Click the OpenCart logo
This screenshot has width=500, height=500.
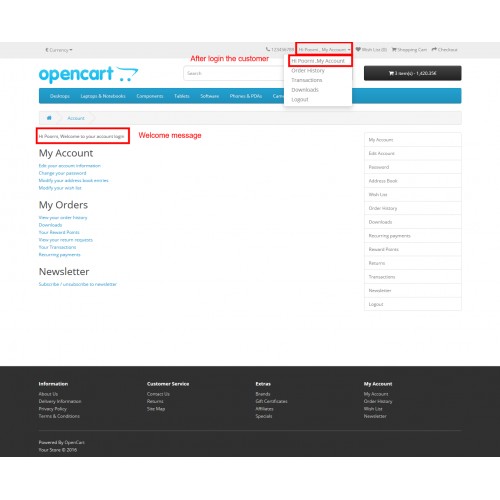click(x=88, y=74)
